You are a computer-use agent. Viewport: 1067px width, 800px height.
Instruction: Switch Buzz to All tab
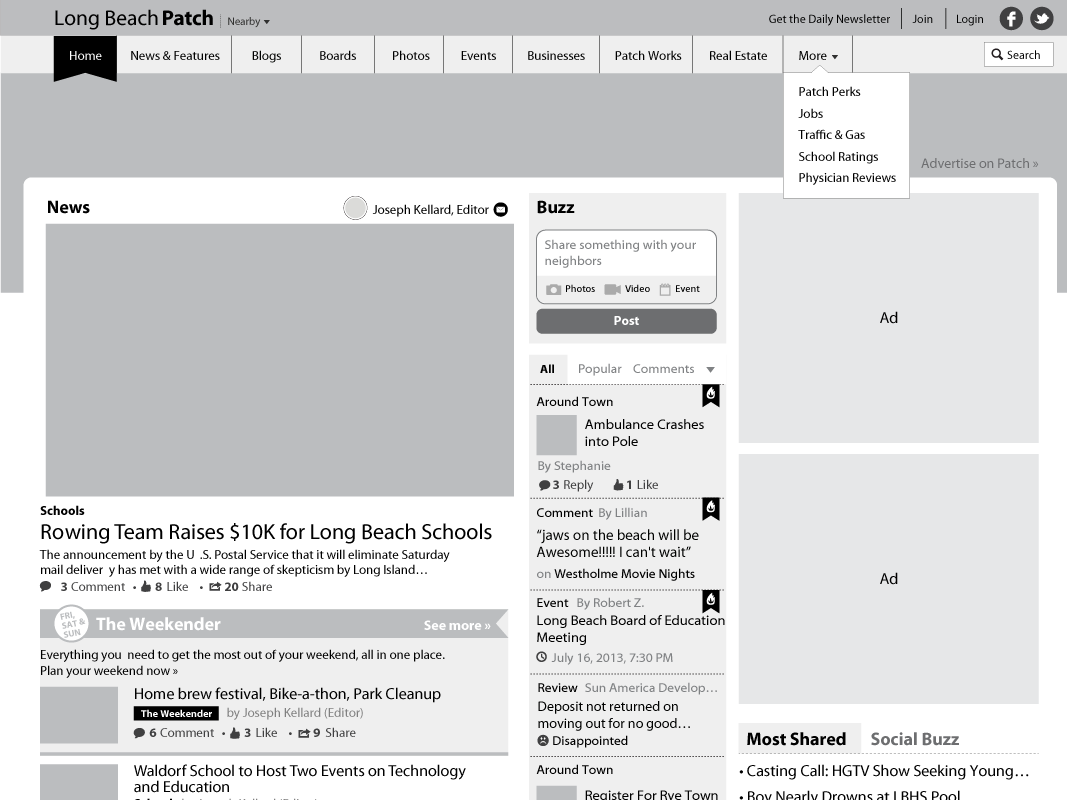[547, 369]
